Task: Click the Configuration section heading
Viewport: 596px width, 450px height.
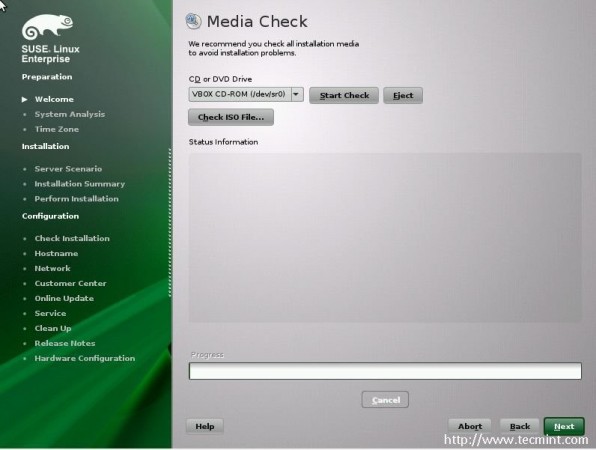Action: coord(50,216)
